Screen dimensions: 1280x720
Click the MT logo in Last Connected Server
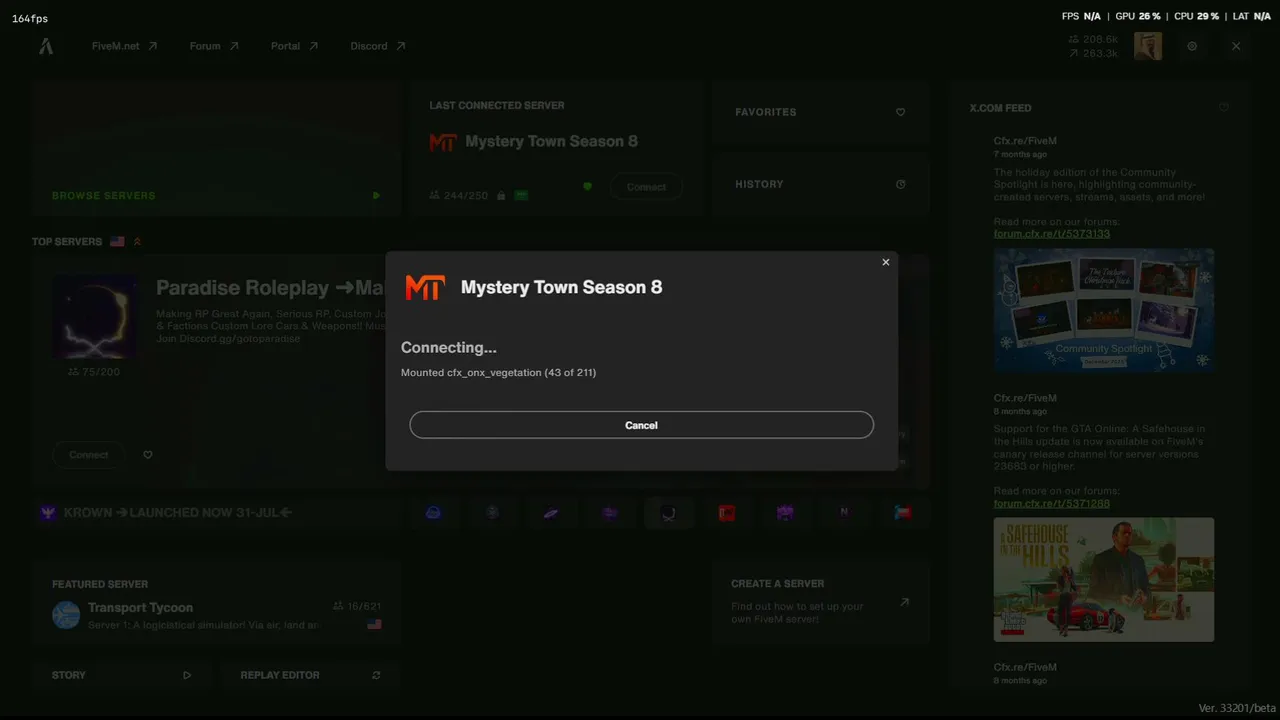point(443,142)
